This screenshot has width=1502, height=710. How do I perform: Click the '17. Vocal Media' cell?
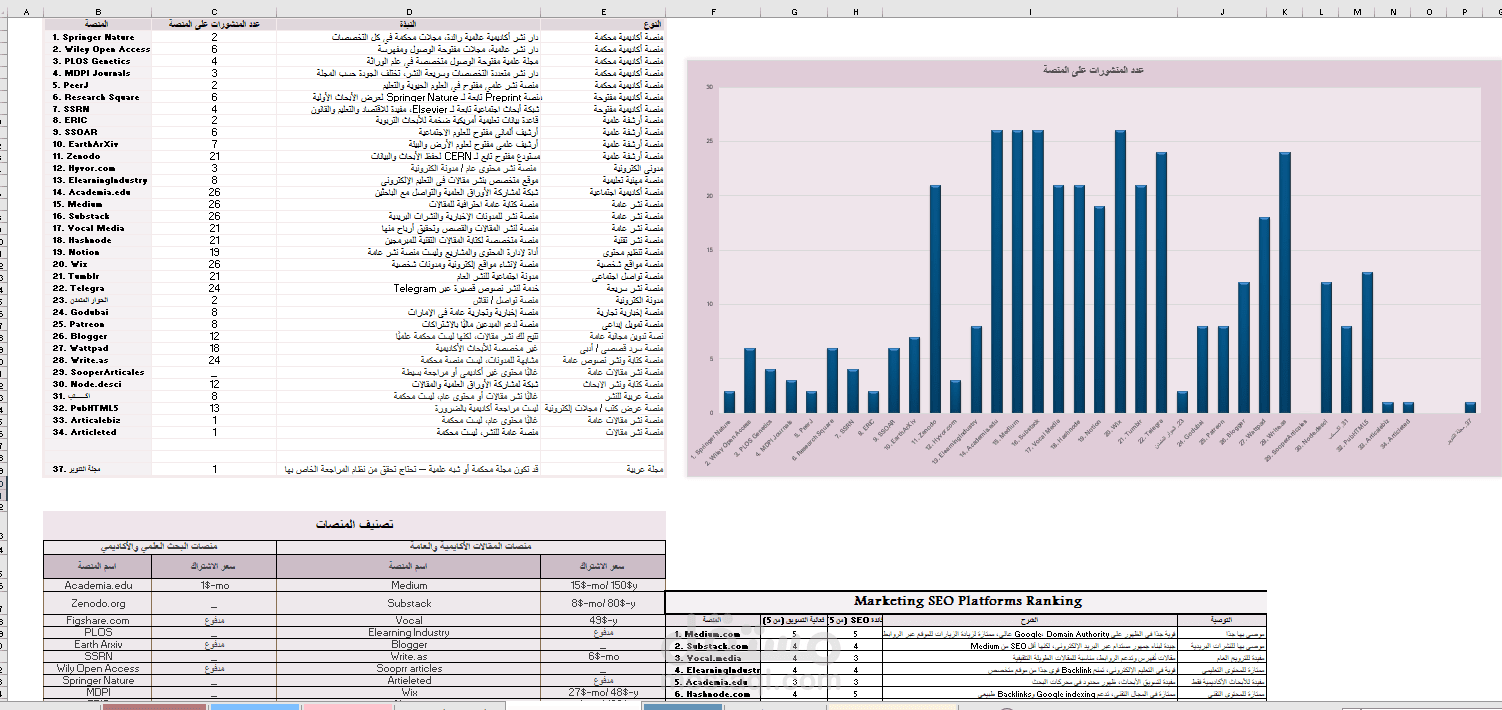97,228
